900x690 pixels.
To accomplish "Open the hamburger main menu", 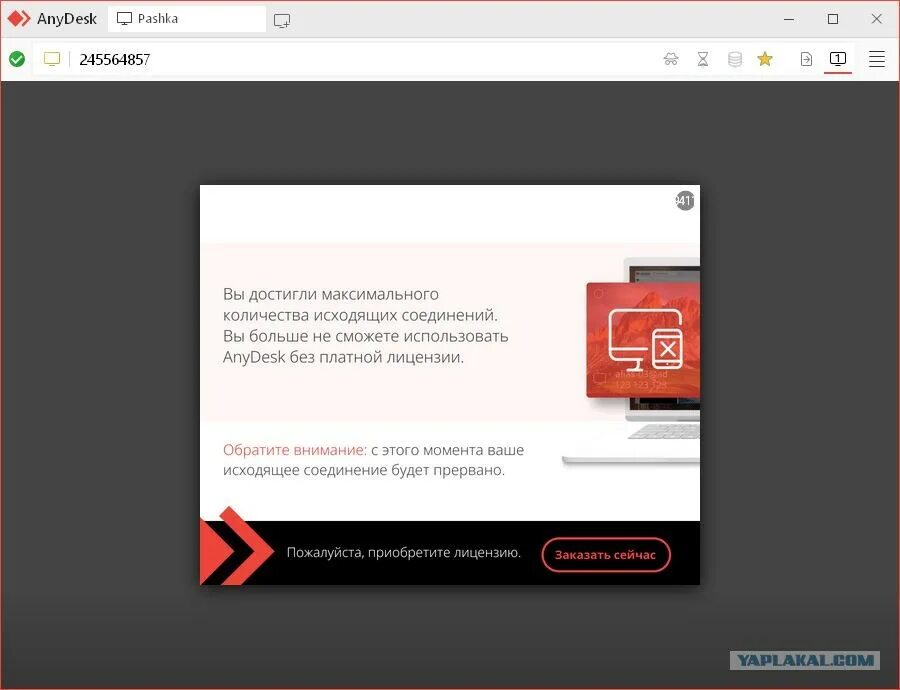I will (876, 59).
